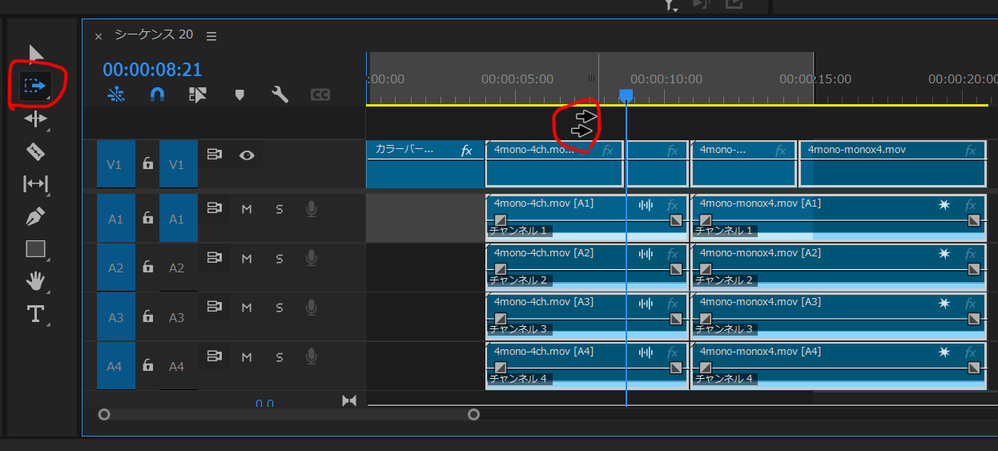Select the Razor tool

[35, 151]
